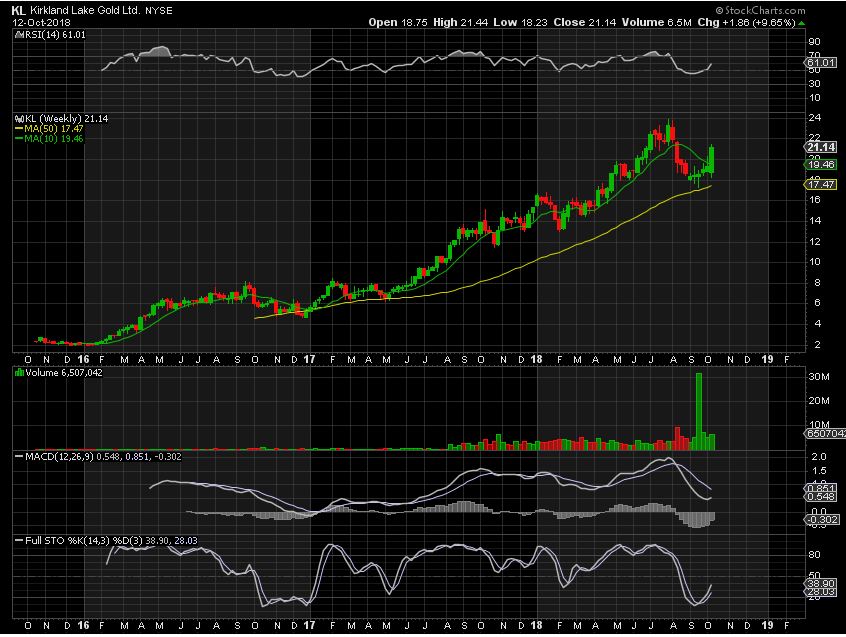The width and height of the screenshot is (846, 637).
Task: Open the StockCharts.com watermark link
Action: (x=760, y=10)
